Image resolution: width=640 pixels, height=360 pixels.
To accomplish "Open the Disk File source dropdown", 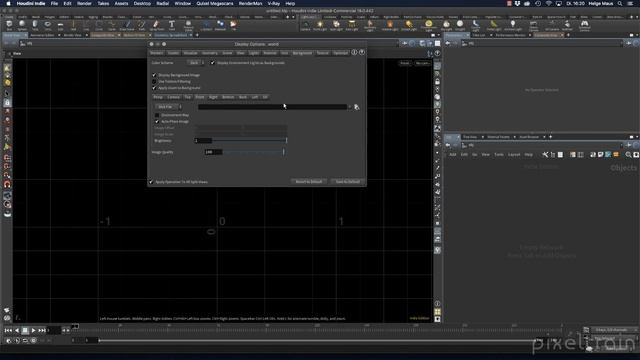I will pyautogui.click(x=169, y=107).
